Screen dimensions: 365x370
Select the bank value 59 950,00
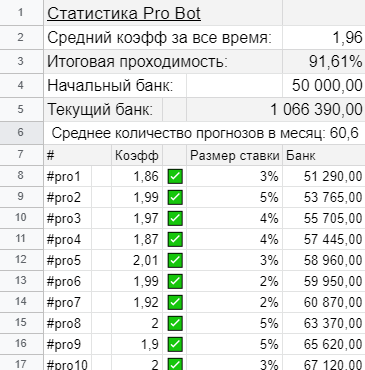click(x=324, y=281)
